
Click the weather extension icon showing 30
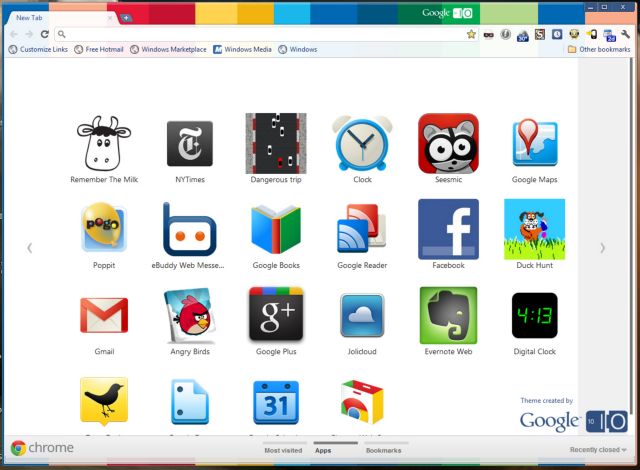522,35
